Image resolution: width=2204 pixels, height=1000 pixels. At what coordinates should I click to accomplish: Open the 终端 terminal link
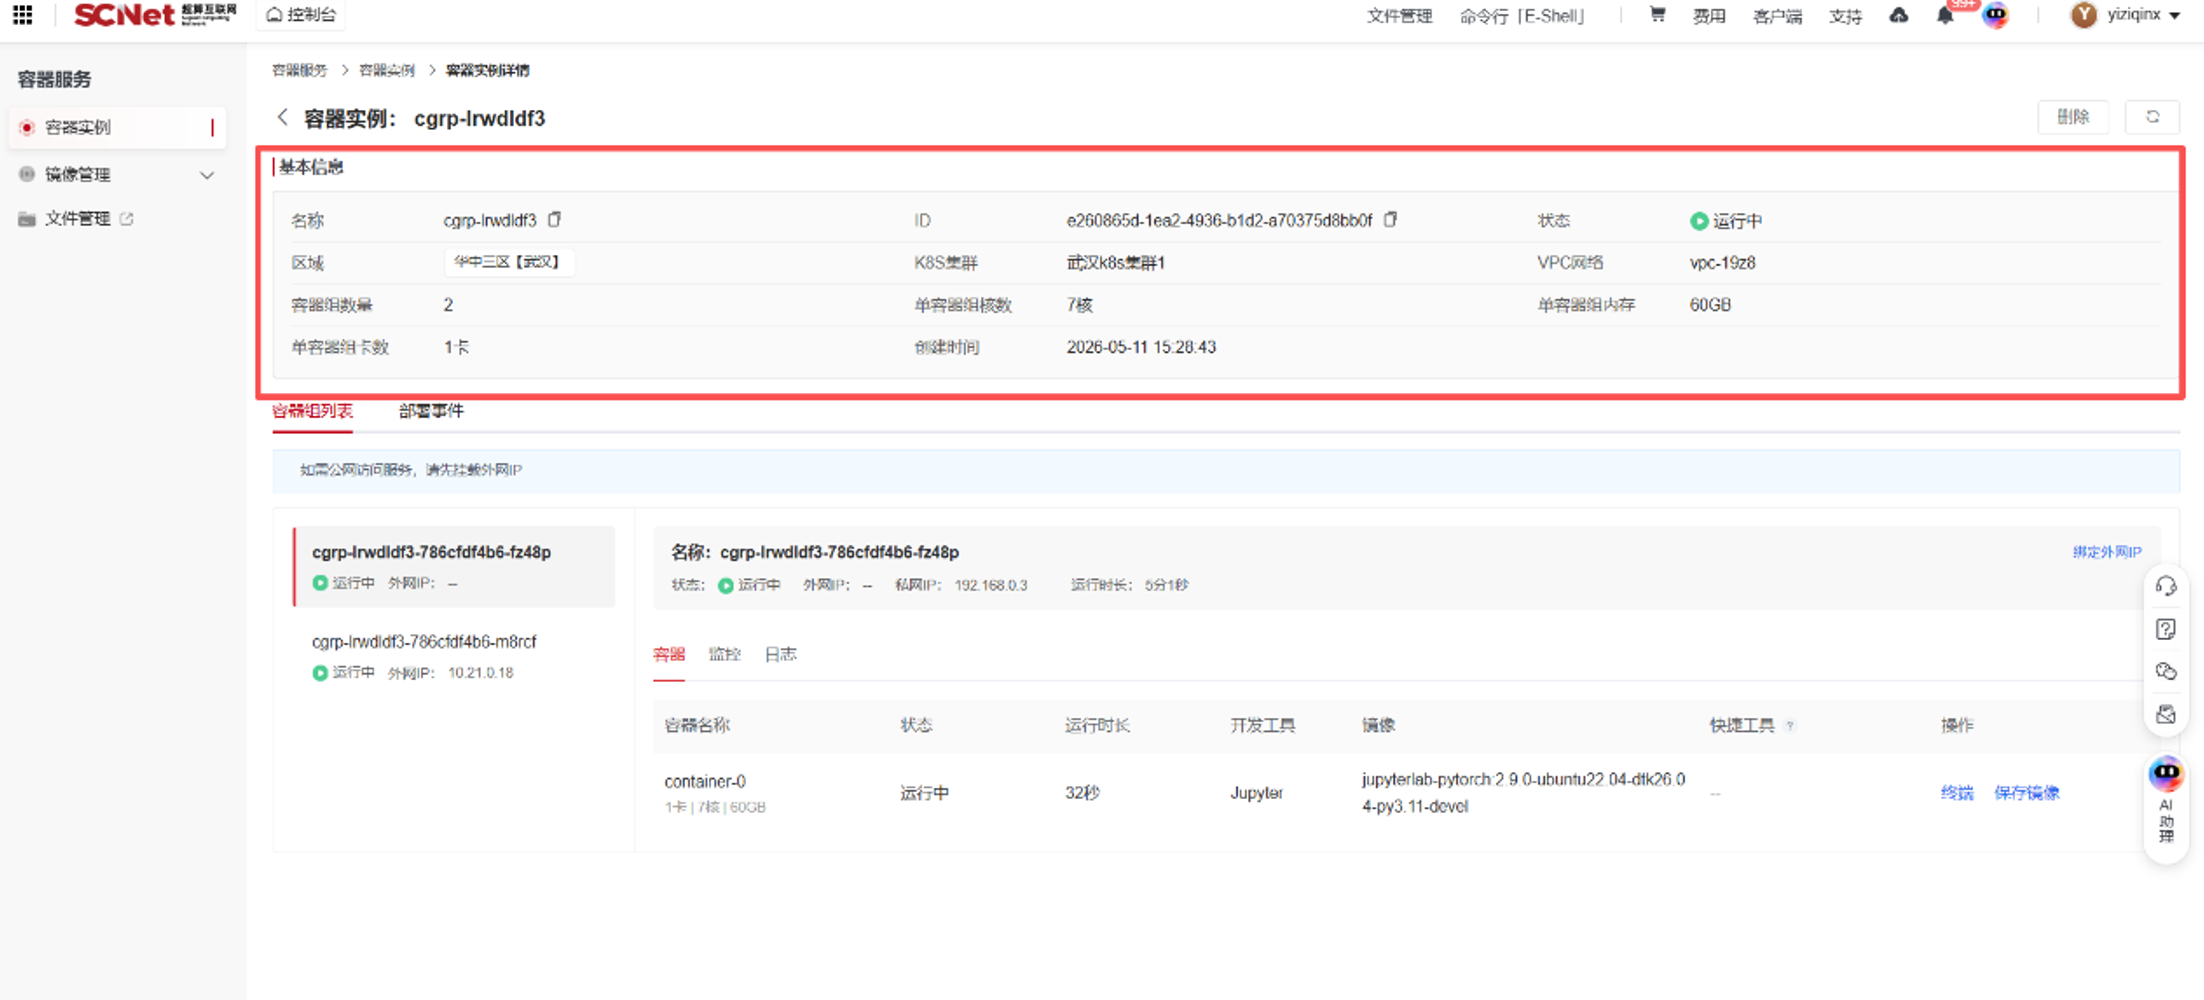pyautogui.click(x=1956, y=793)
